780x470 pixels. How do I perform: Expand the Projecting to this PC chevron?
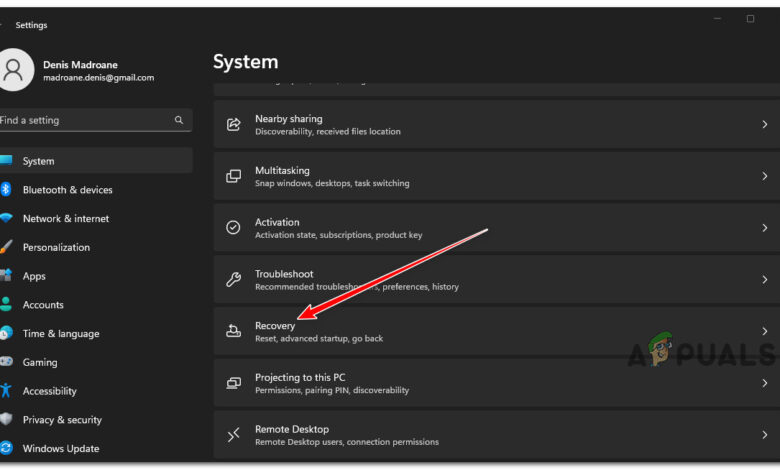tap(765, 383)
